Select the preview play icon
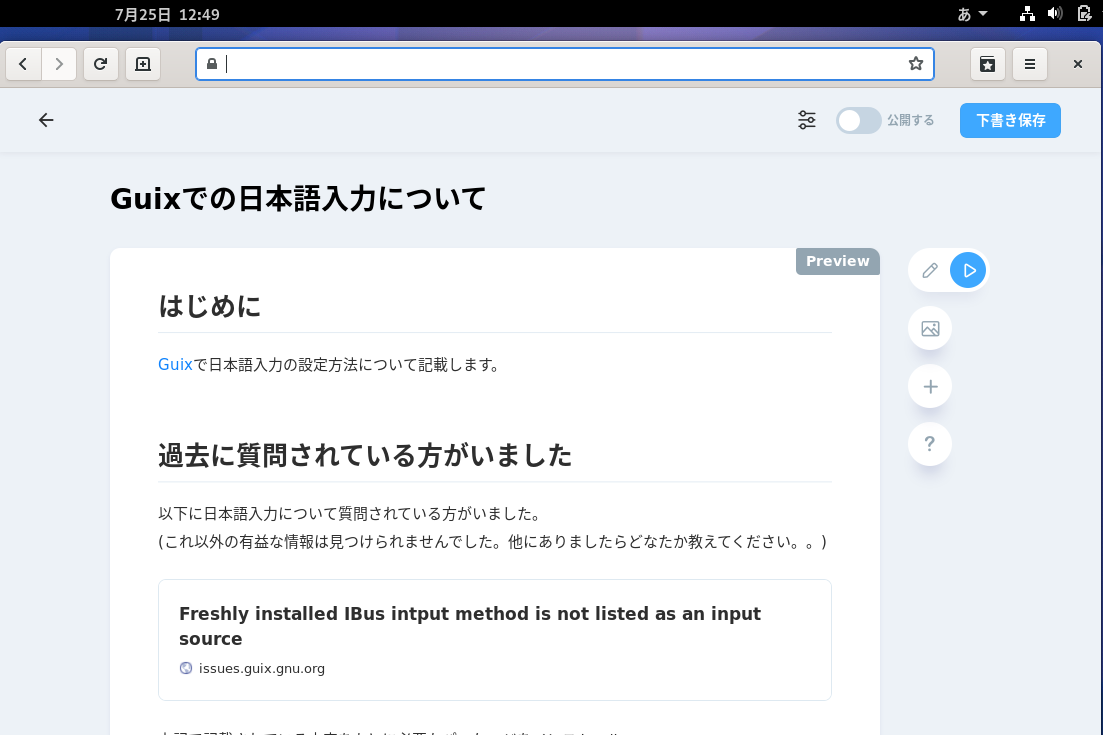Viewport: 1103px width, 735px height. 968,271
